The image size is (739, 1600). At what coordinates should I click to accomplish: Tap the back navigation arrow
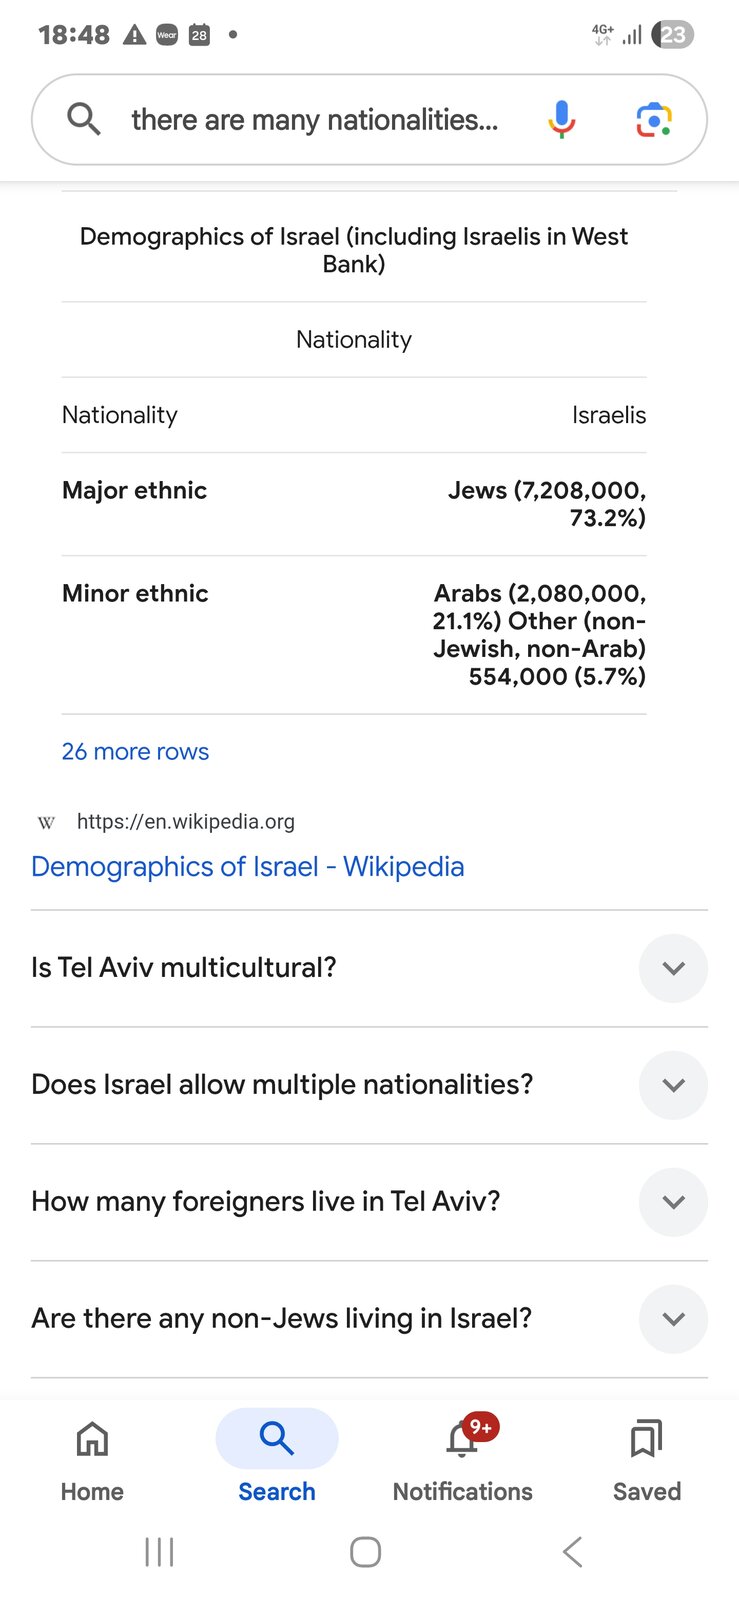point(571,1552)
